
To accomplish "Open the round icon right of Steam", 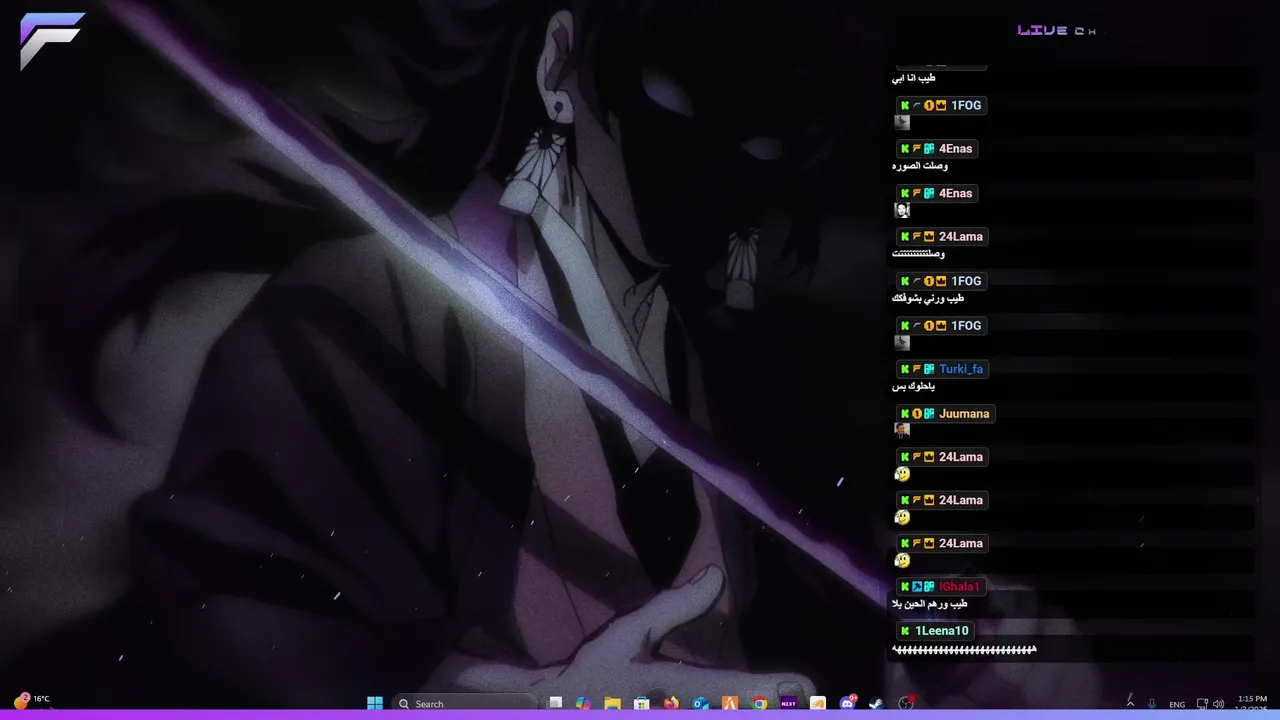I will (906, 703).
